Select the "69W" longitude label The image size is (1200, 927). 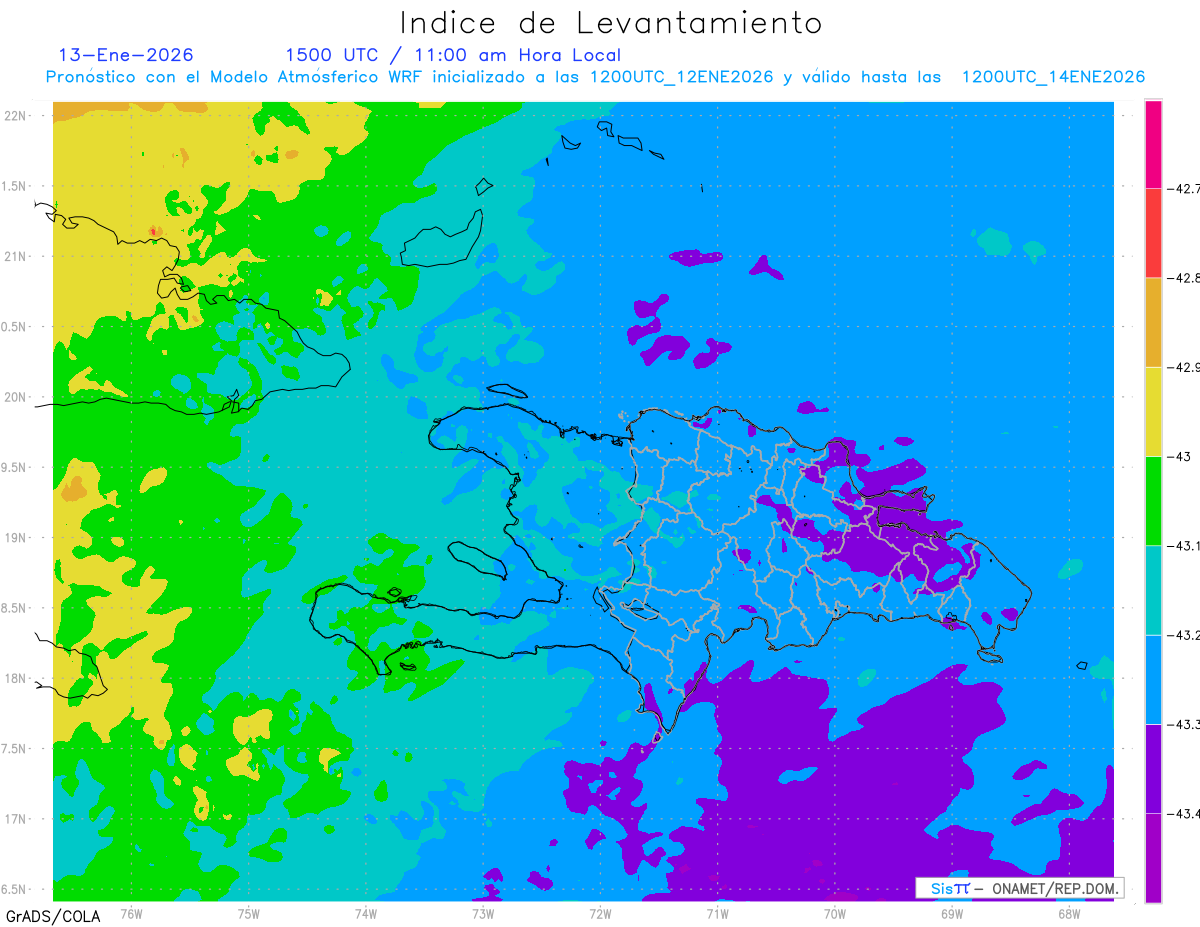coord(952,913)
